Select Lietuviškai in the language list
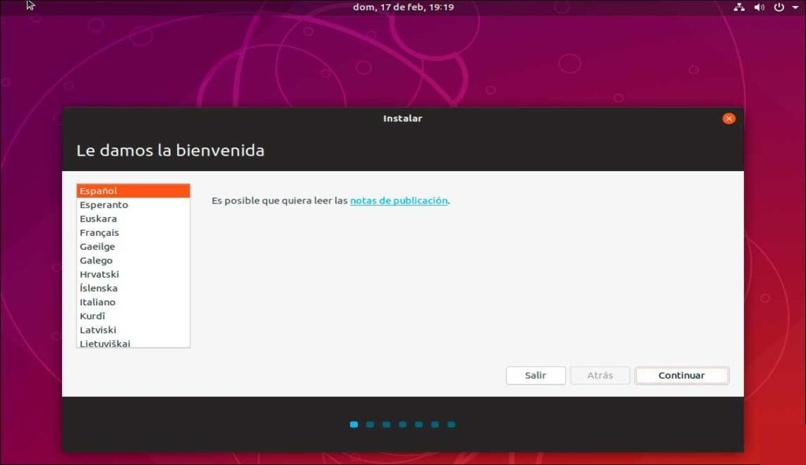Image resolution: width=806 pixels, height=465 pixels. coord(133,342)
